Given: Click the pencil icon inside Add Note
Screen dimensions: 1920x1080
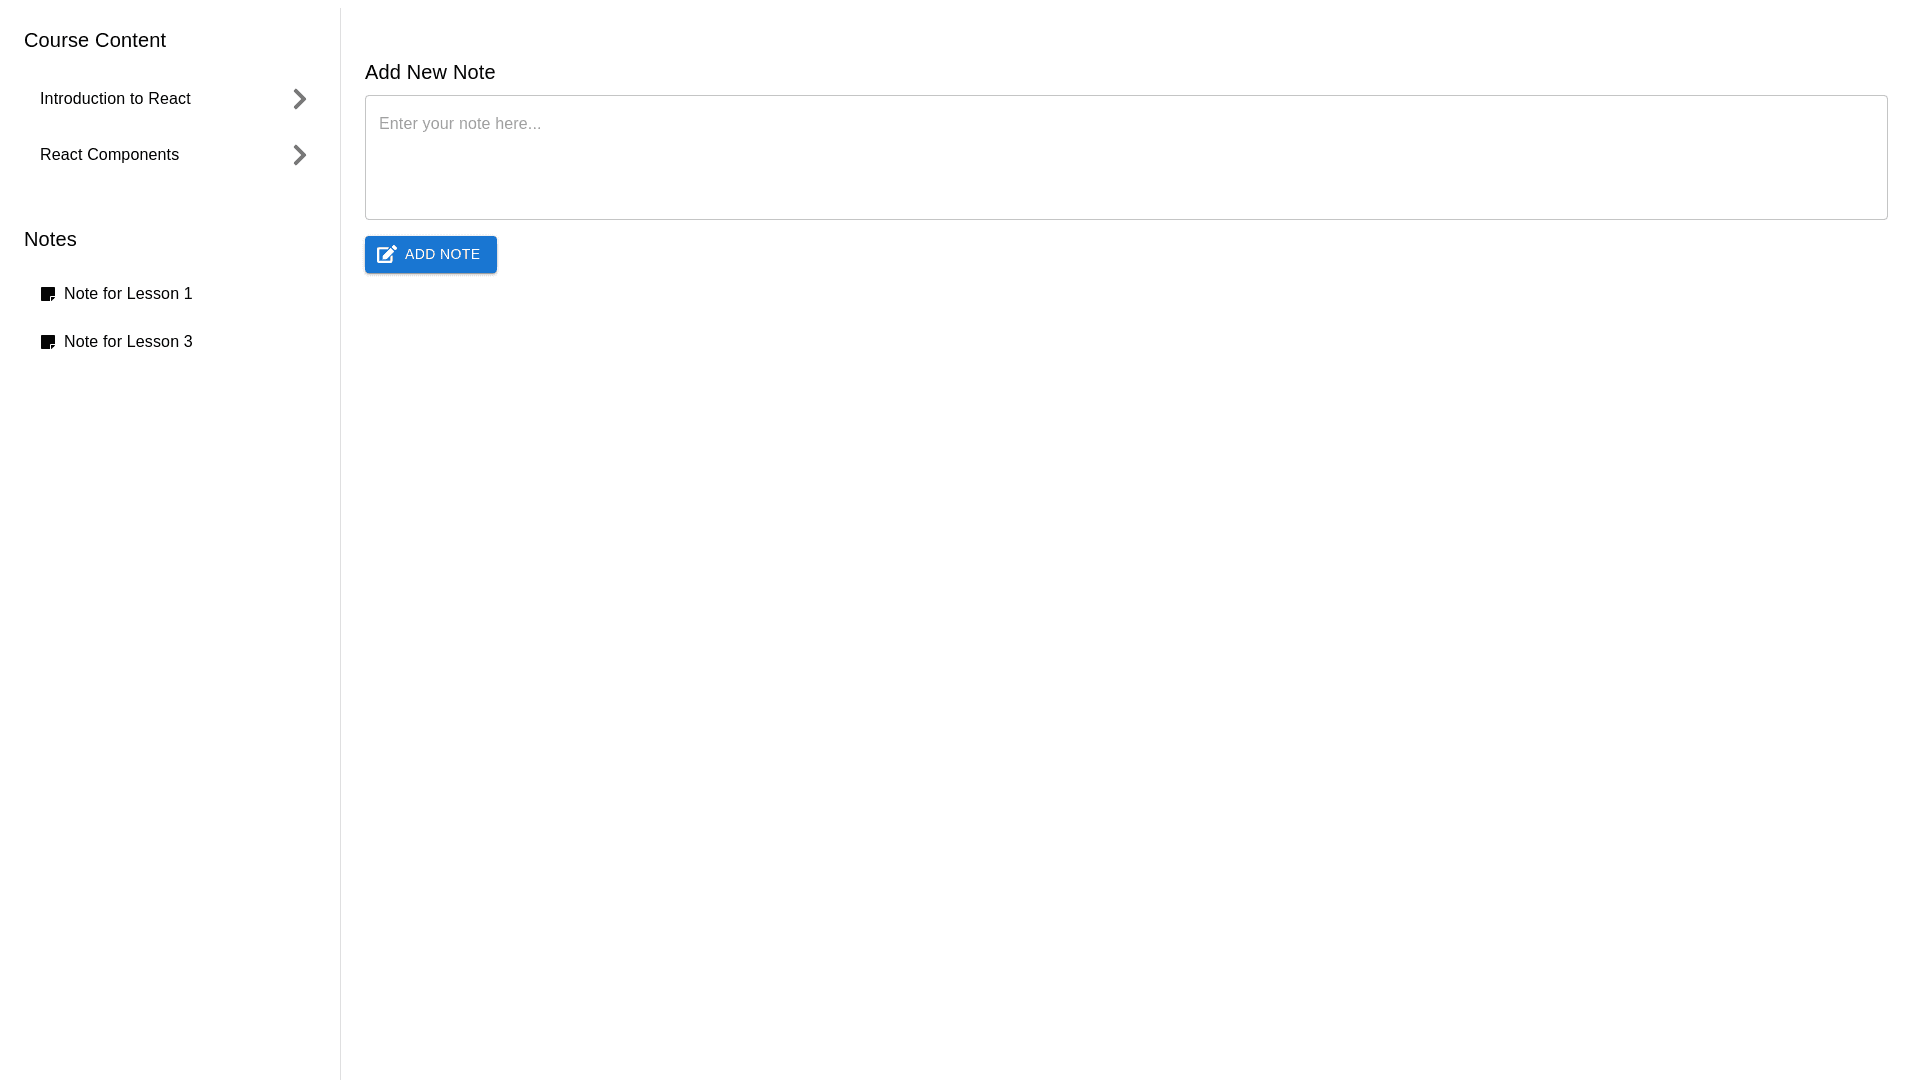Looking at the screenshot, I should [387, 255].
